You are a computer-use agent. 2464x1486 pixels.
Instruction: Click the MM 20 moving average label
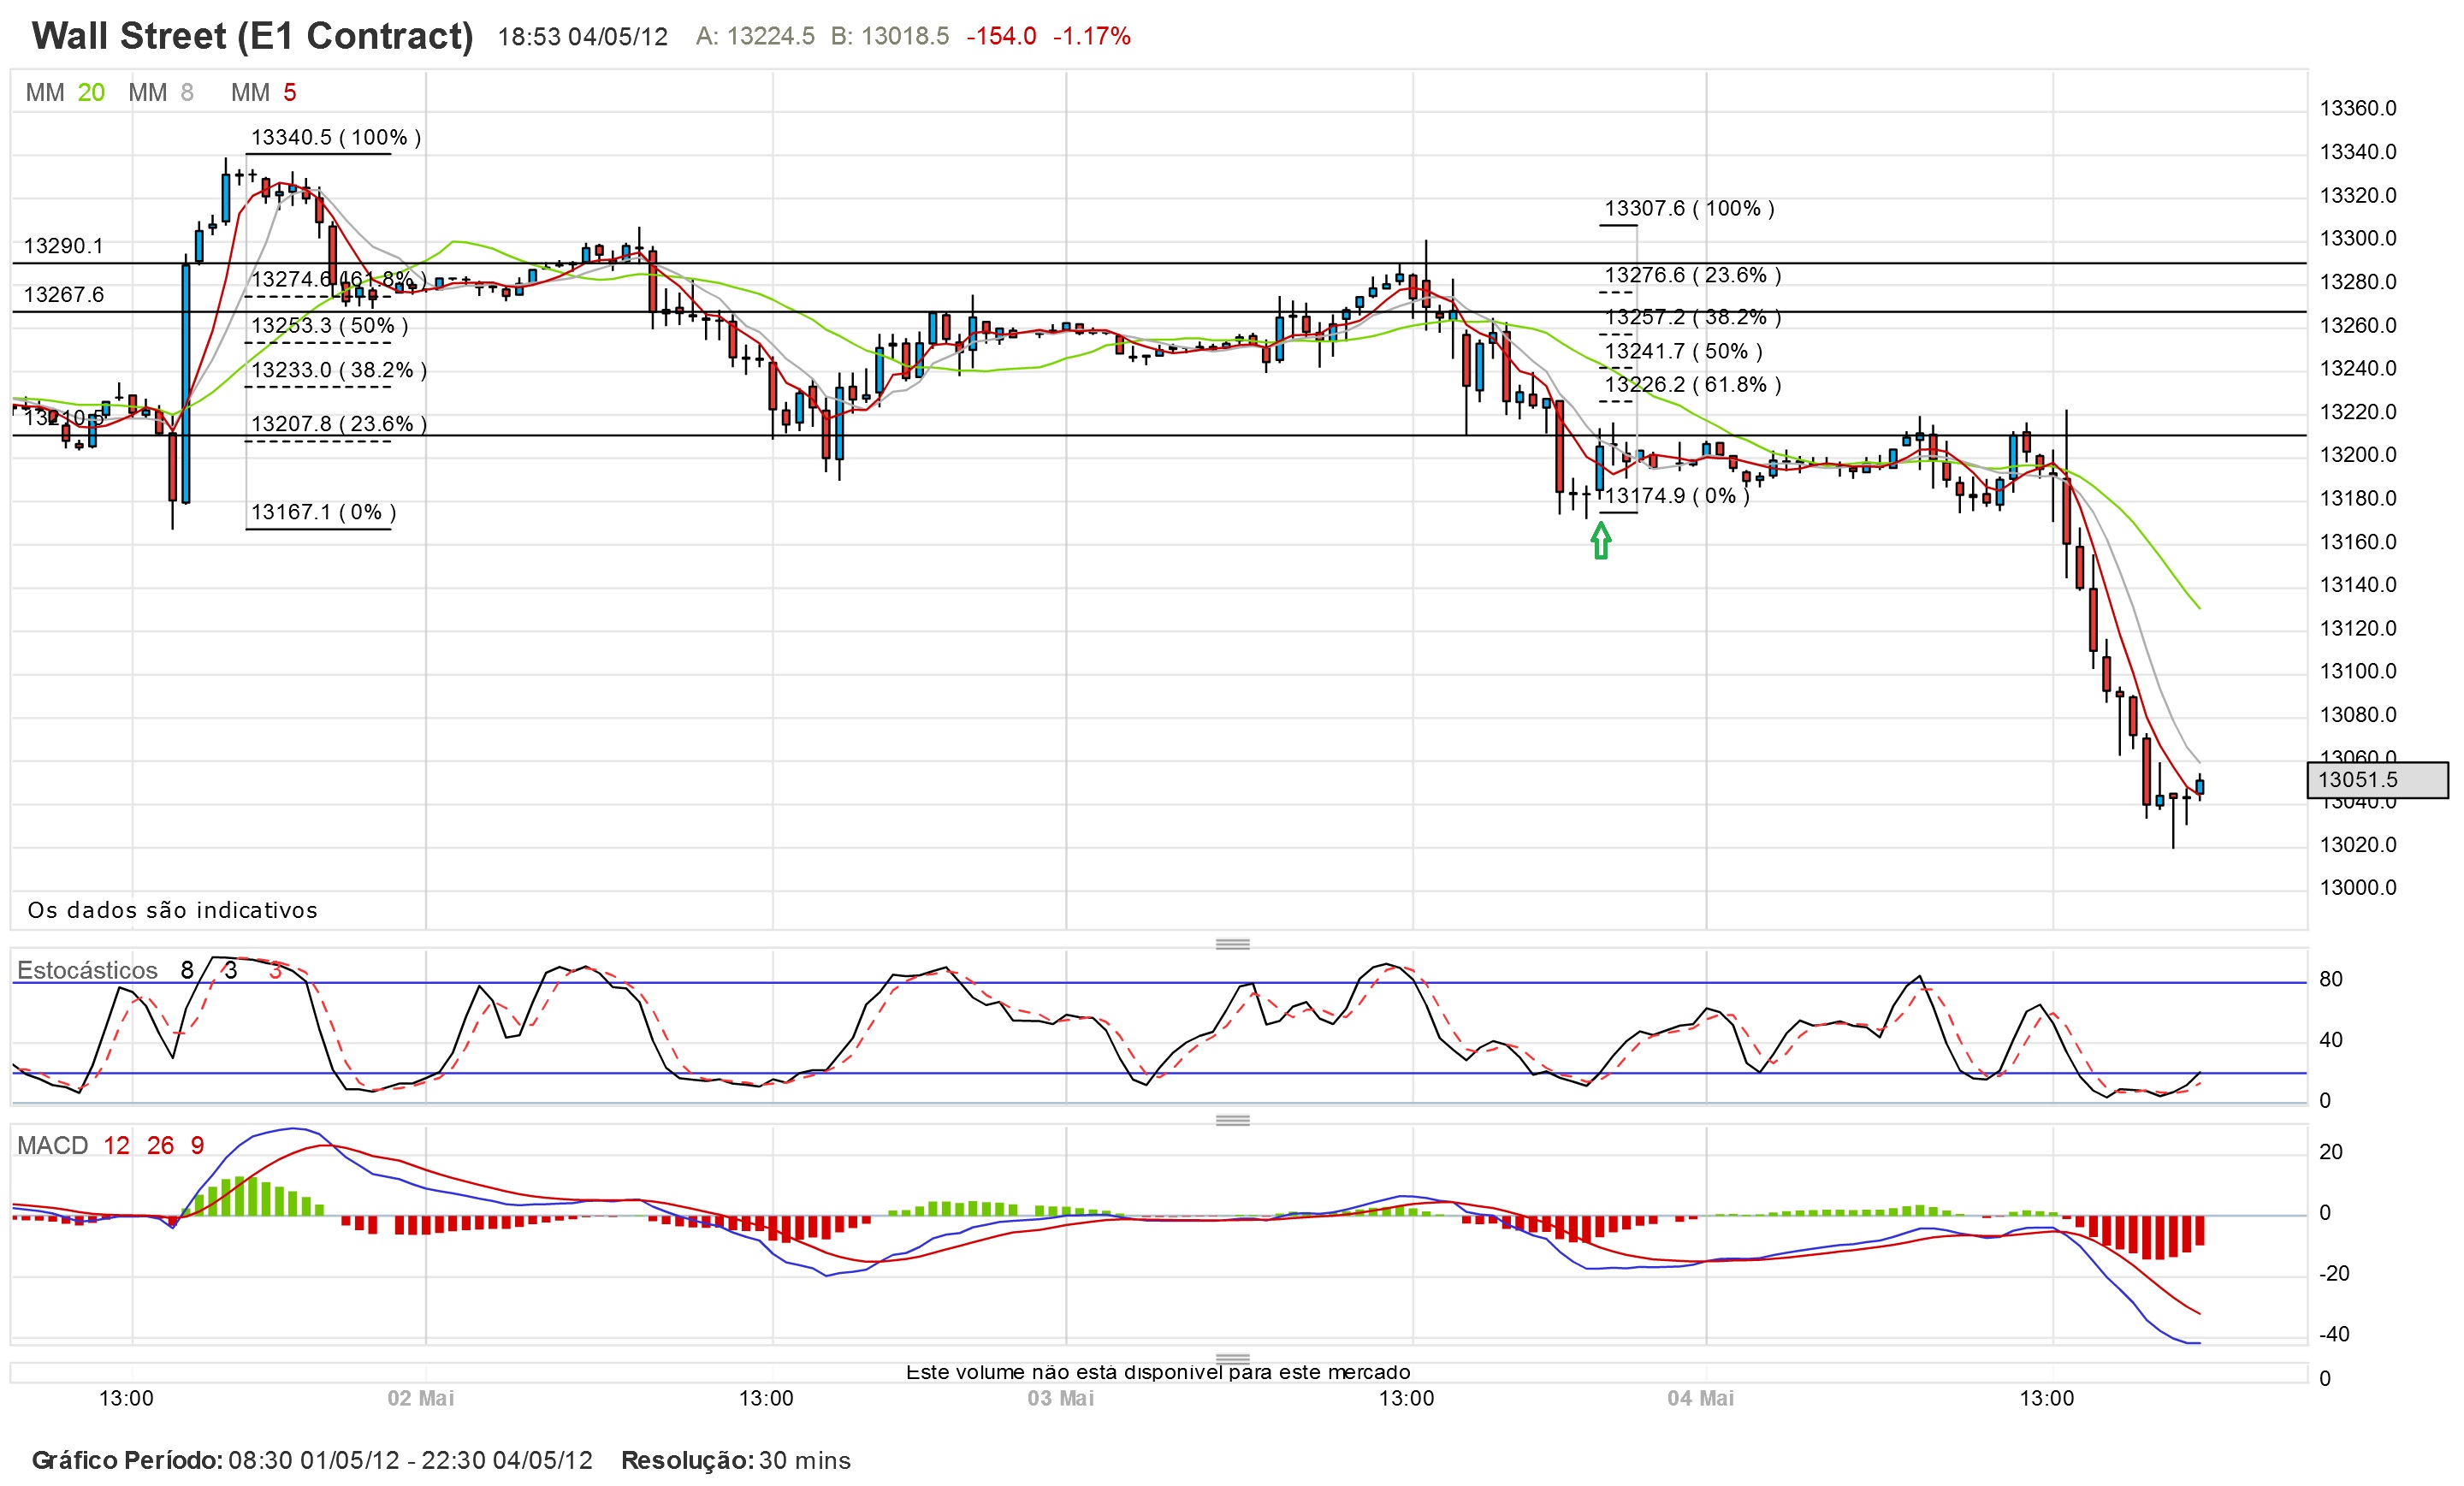click(x=65, y=93)
